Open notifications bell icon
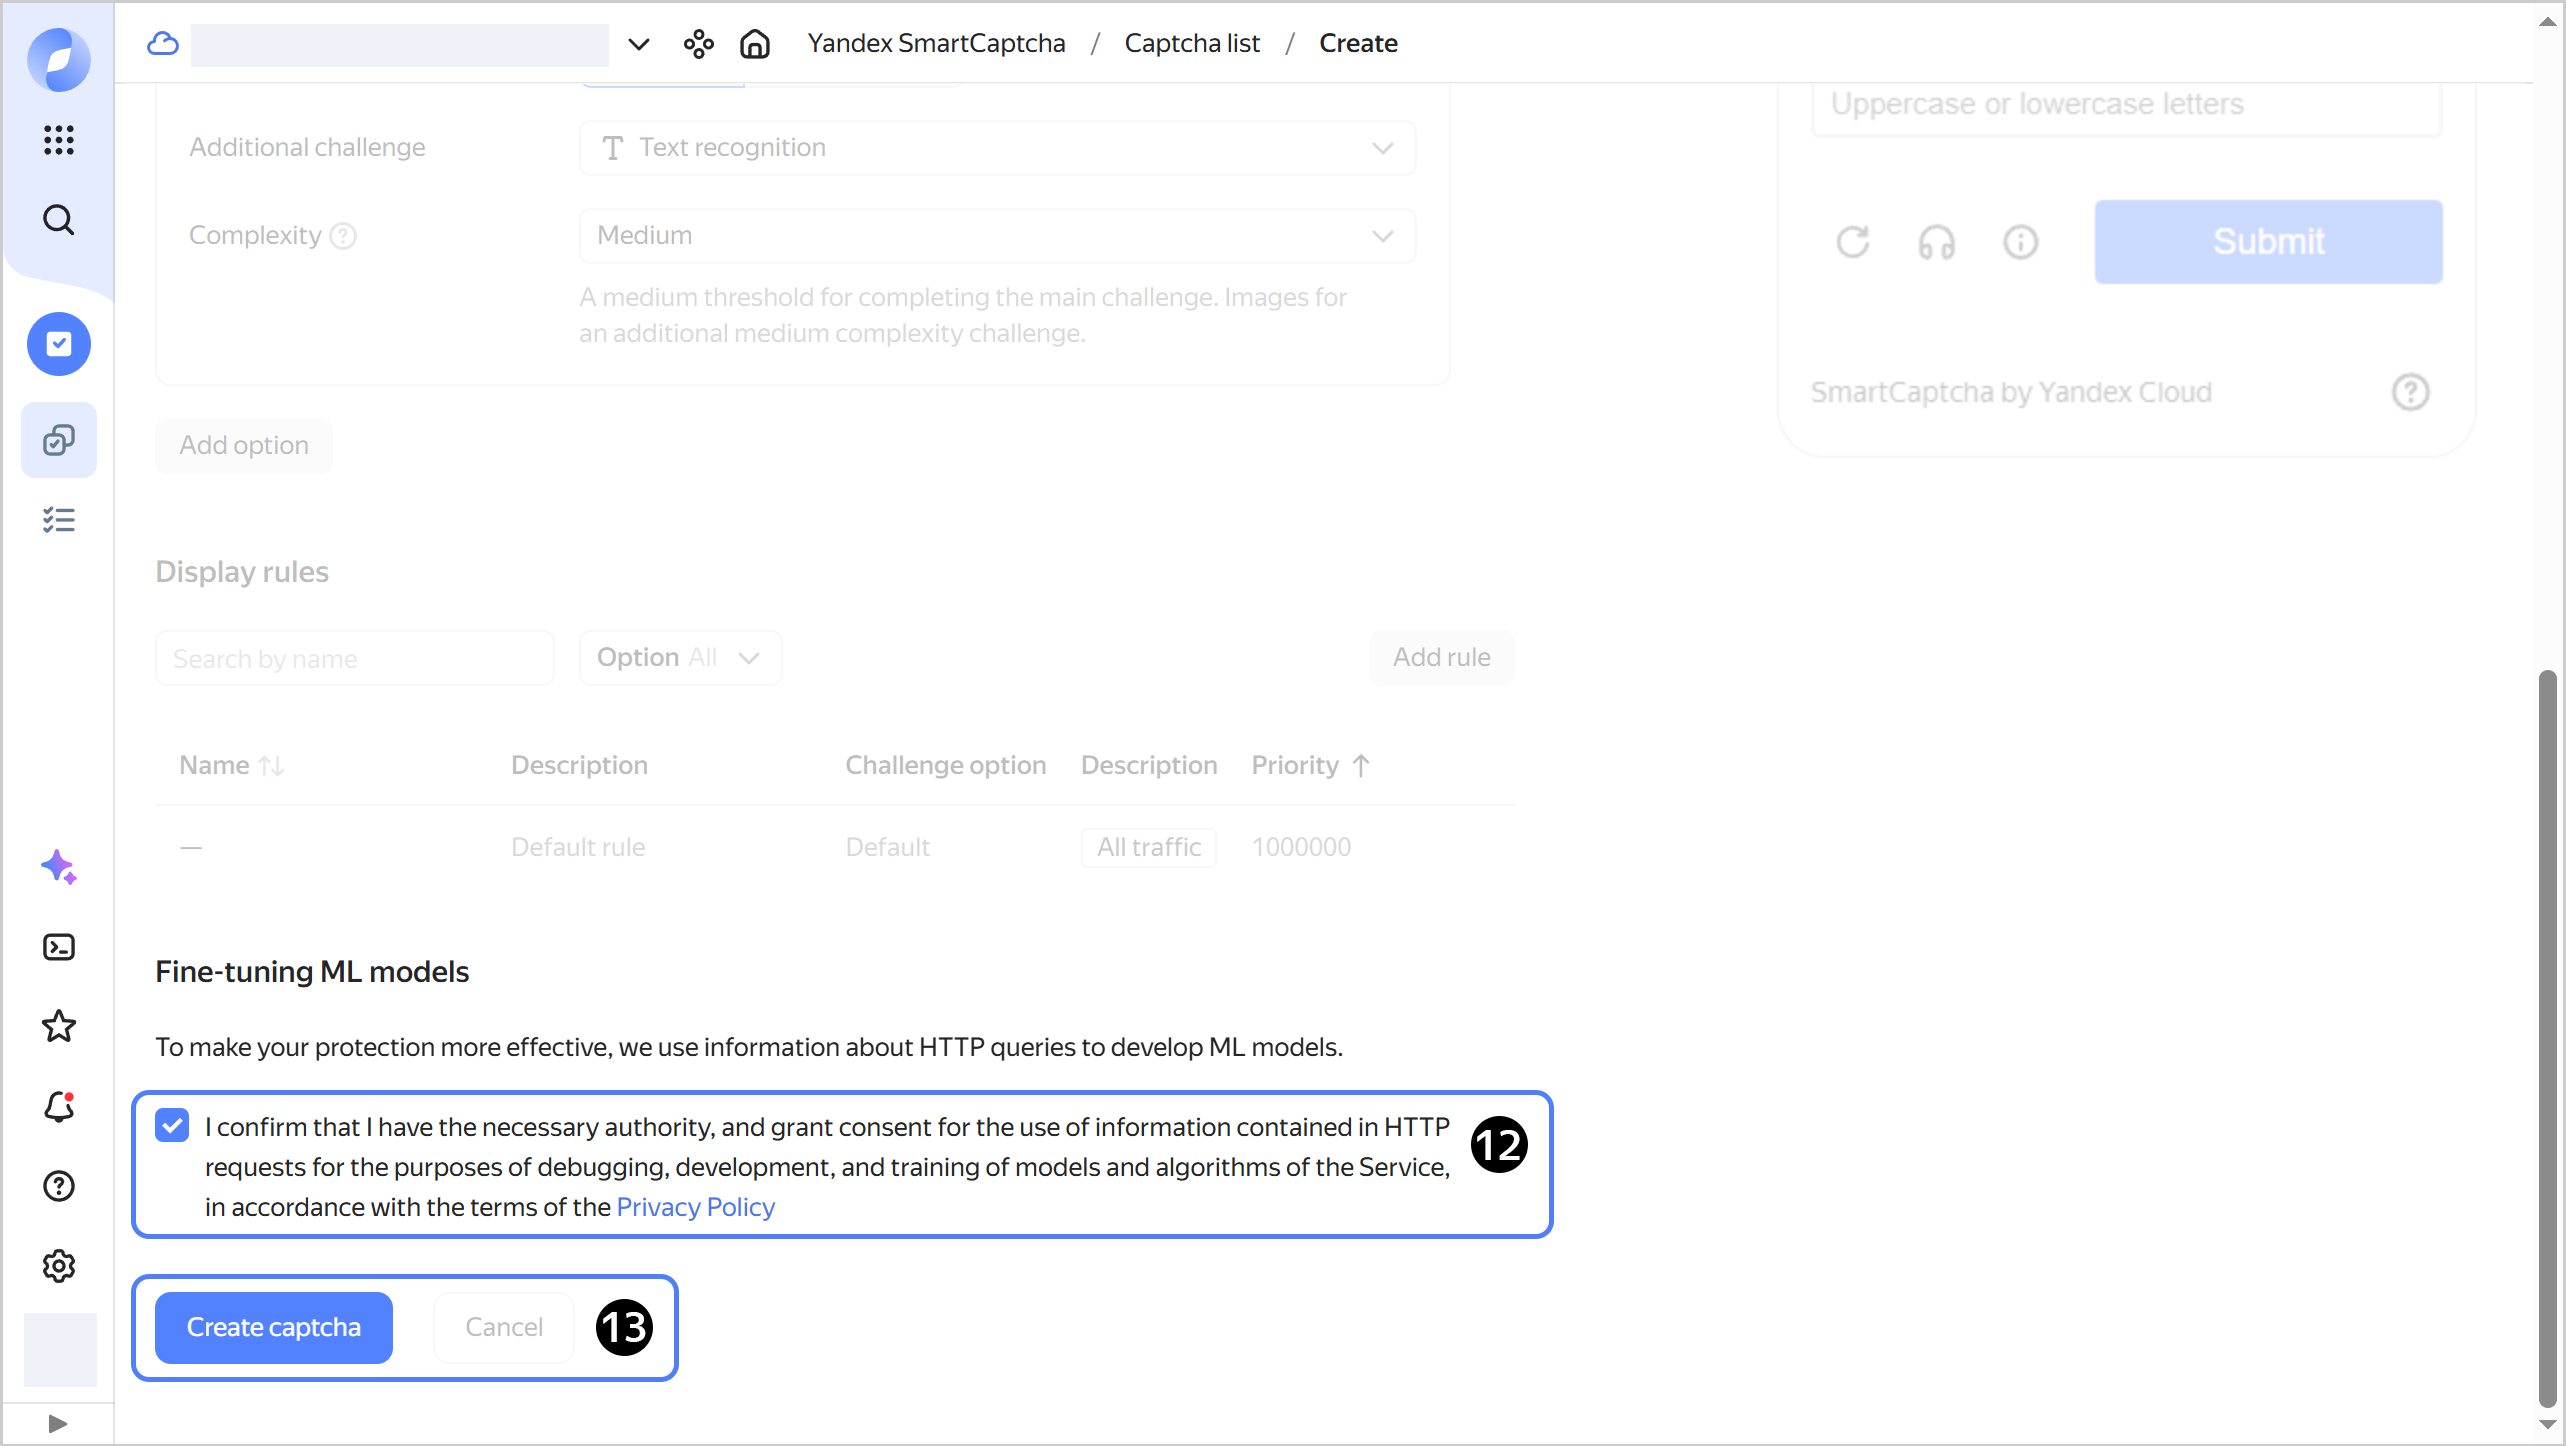 pyautogui.click(x=59, y=1106)
